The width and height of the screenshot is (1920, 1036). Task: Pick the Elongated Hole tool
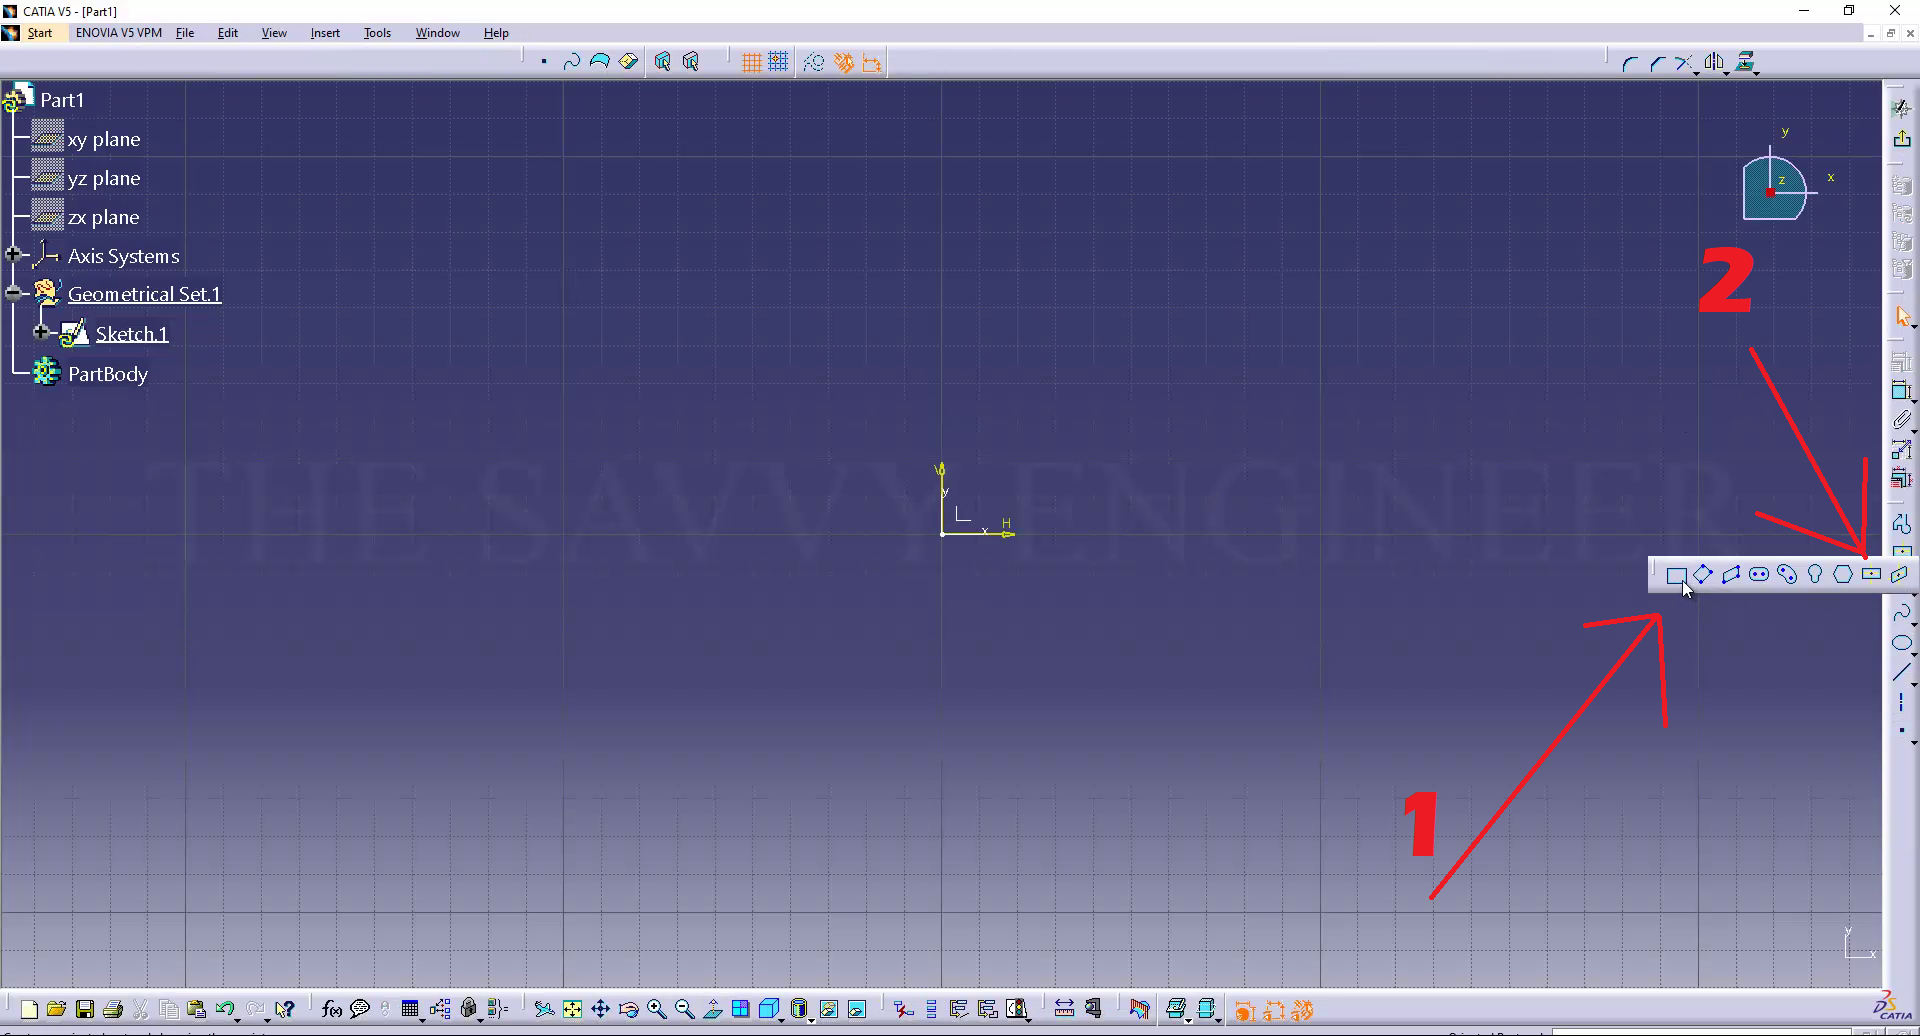pos(1759,574)
